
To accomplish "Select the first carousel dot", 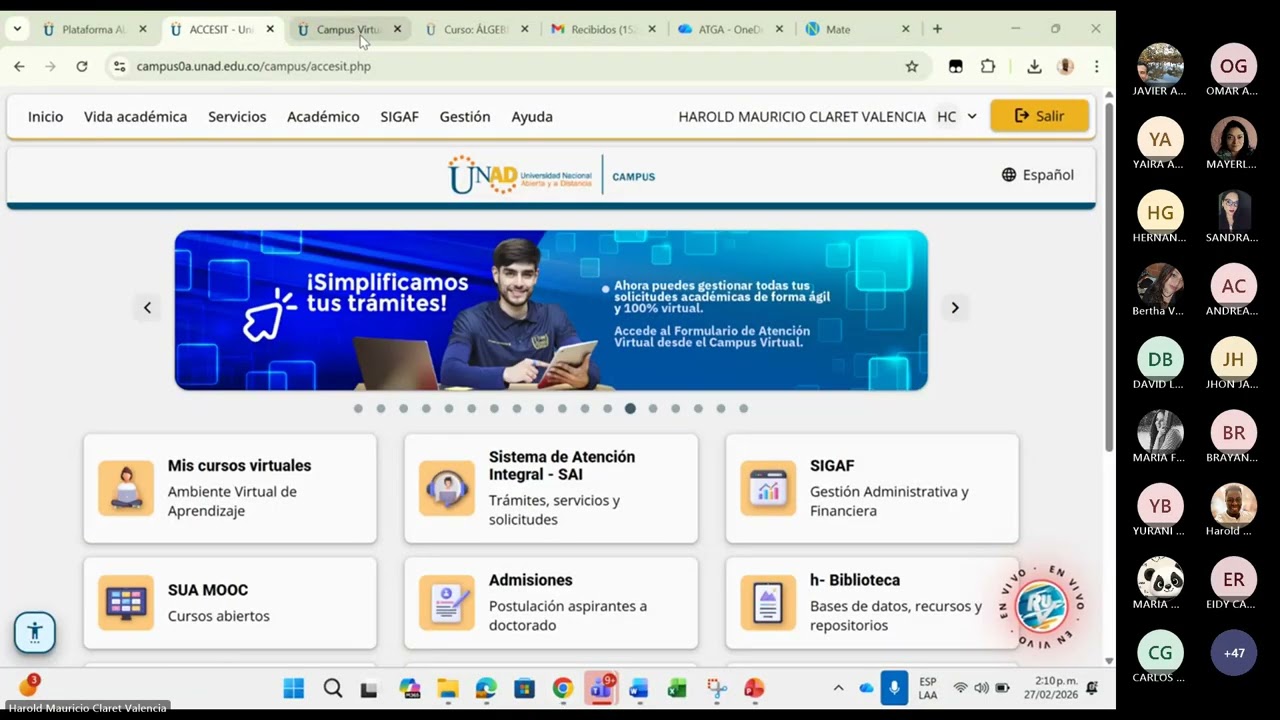I will tap(358, 408).
